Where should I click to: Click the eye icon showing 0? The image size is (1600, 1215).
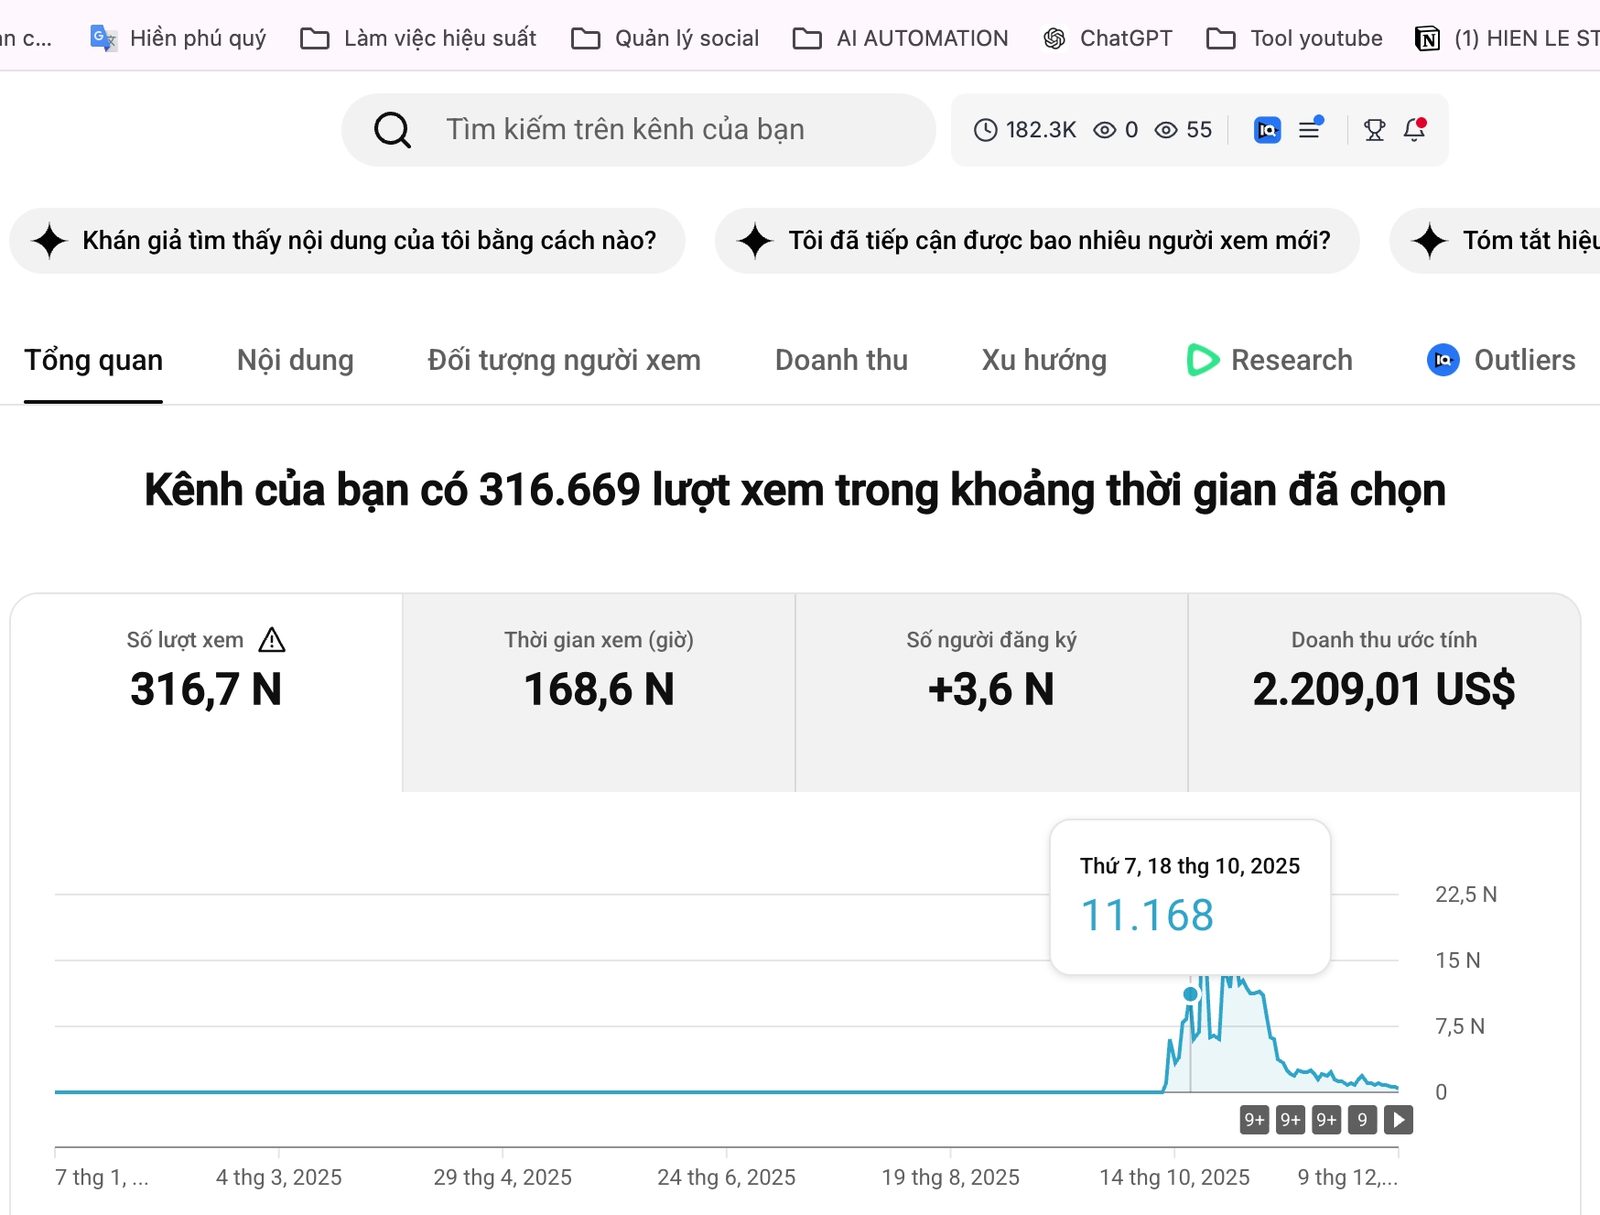(x=1116, y=130)
